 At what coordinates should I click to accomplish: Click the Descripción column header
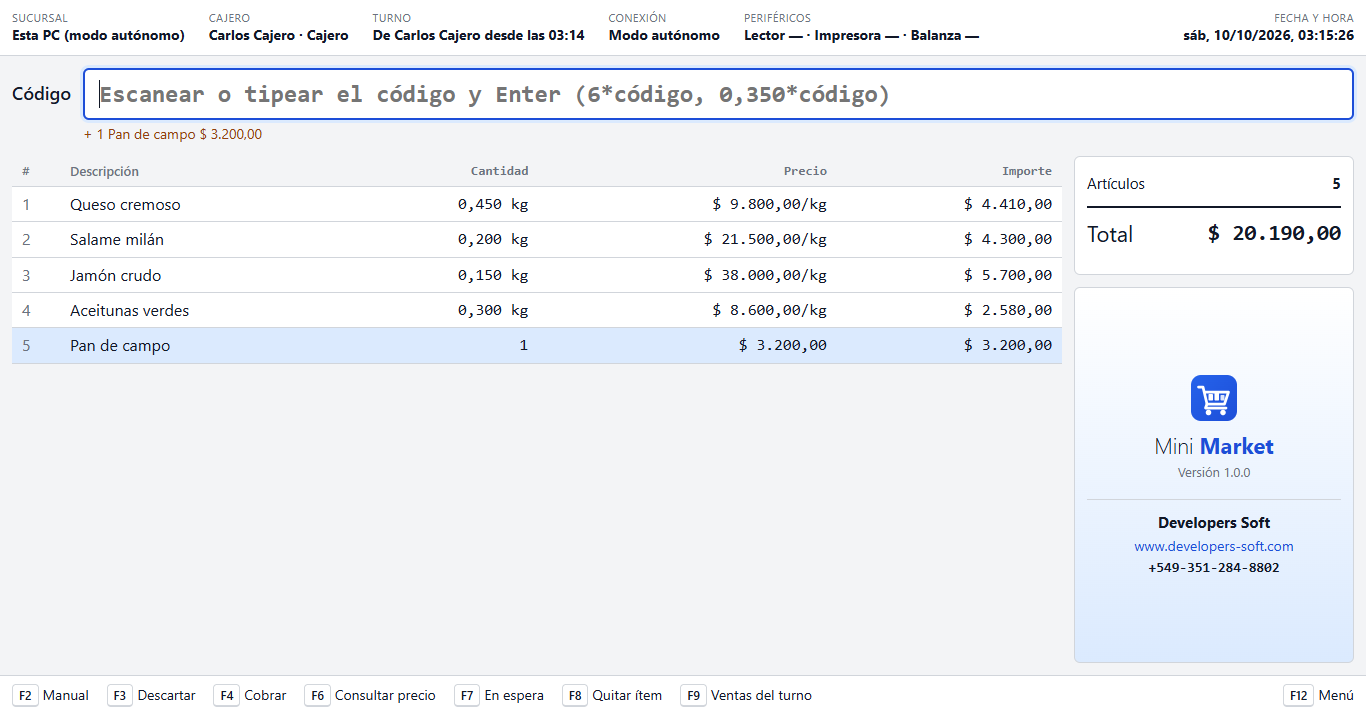click(x=104, y=171)
